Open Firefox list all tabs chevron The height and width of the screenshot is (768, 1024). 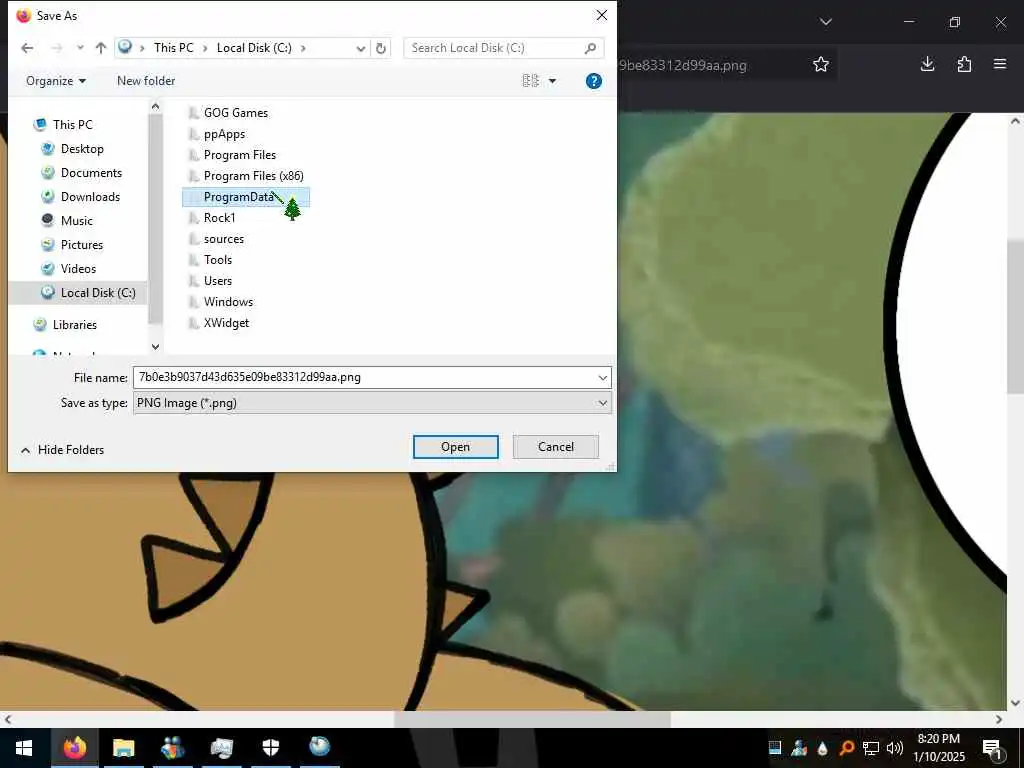point(826,22)
